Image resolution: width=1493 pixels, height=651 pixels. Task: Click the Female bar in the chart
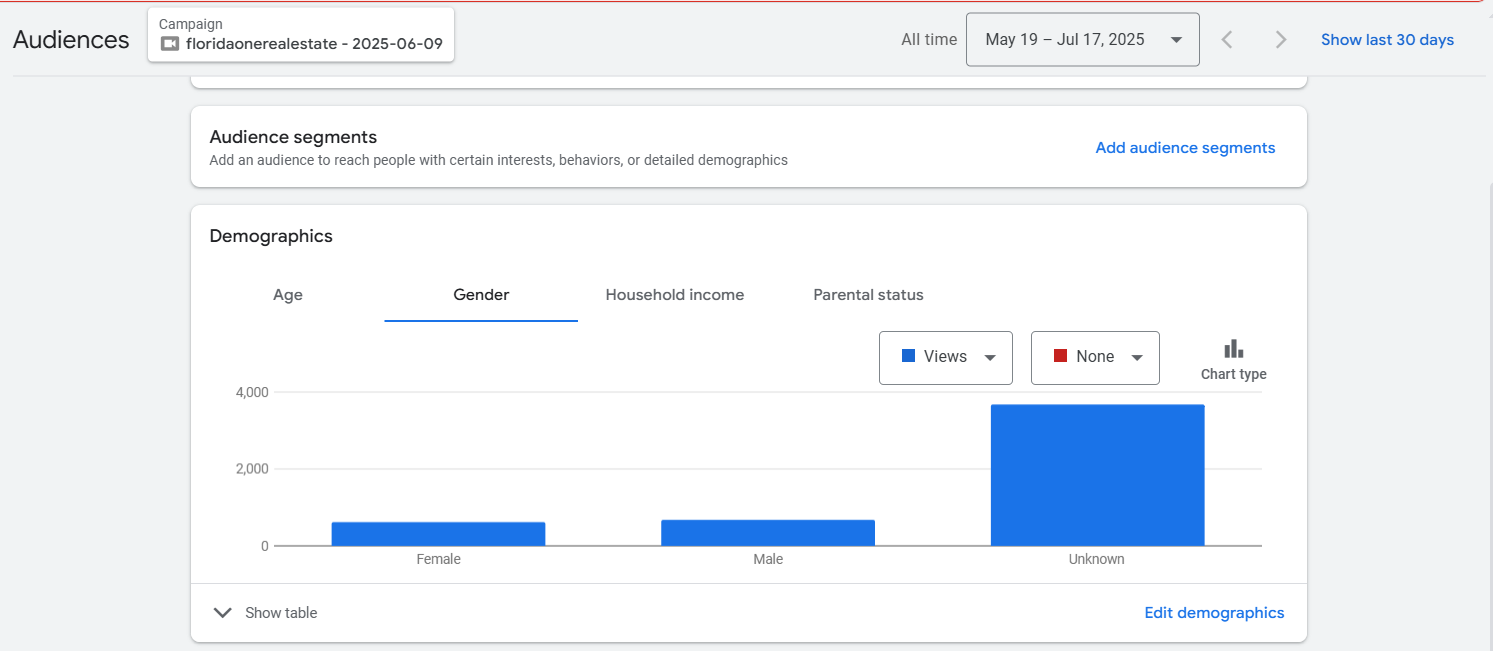438,534
